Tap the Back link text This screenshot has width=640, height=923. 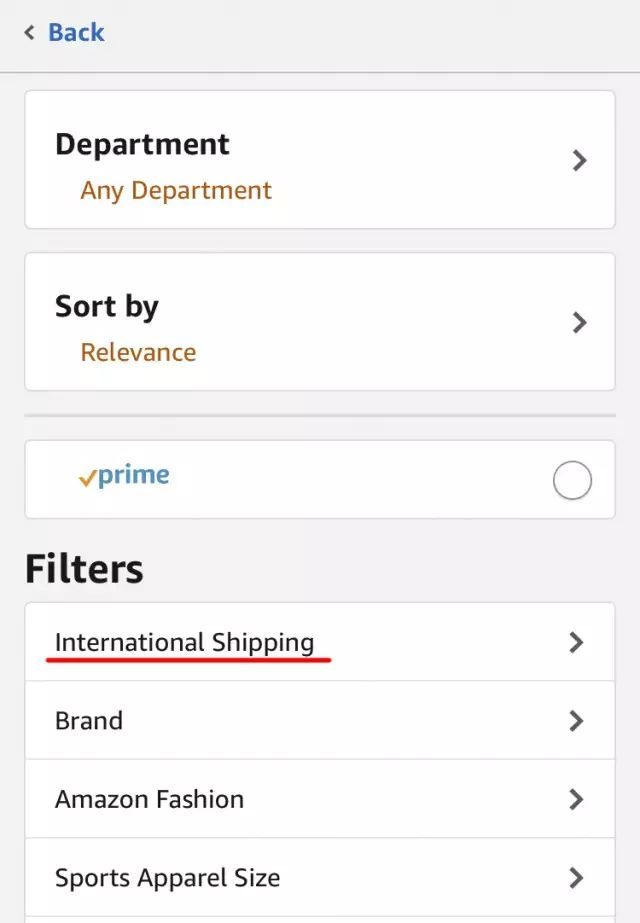(x=76, y=32)
